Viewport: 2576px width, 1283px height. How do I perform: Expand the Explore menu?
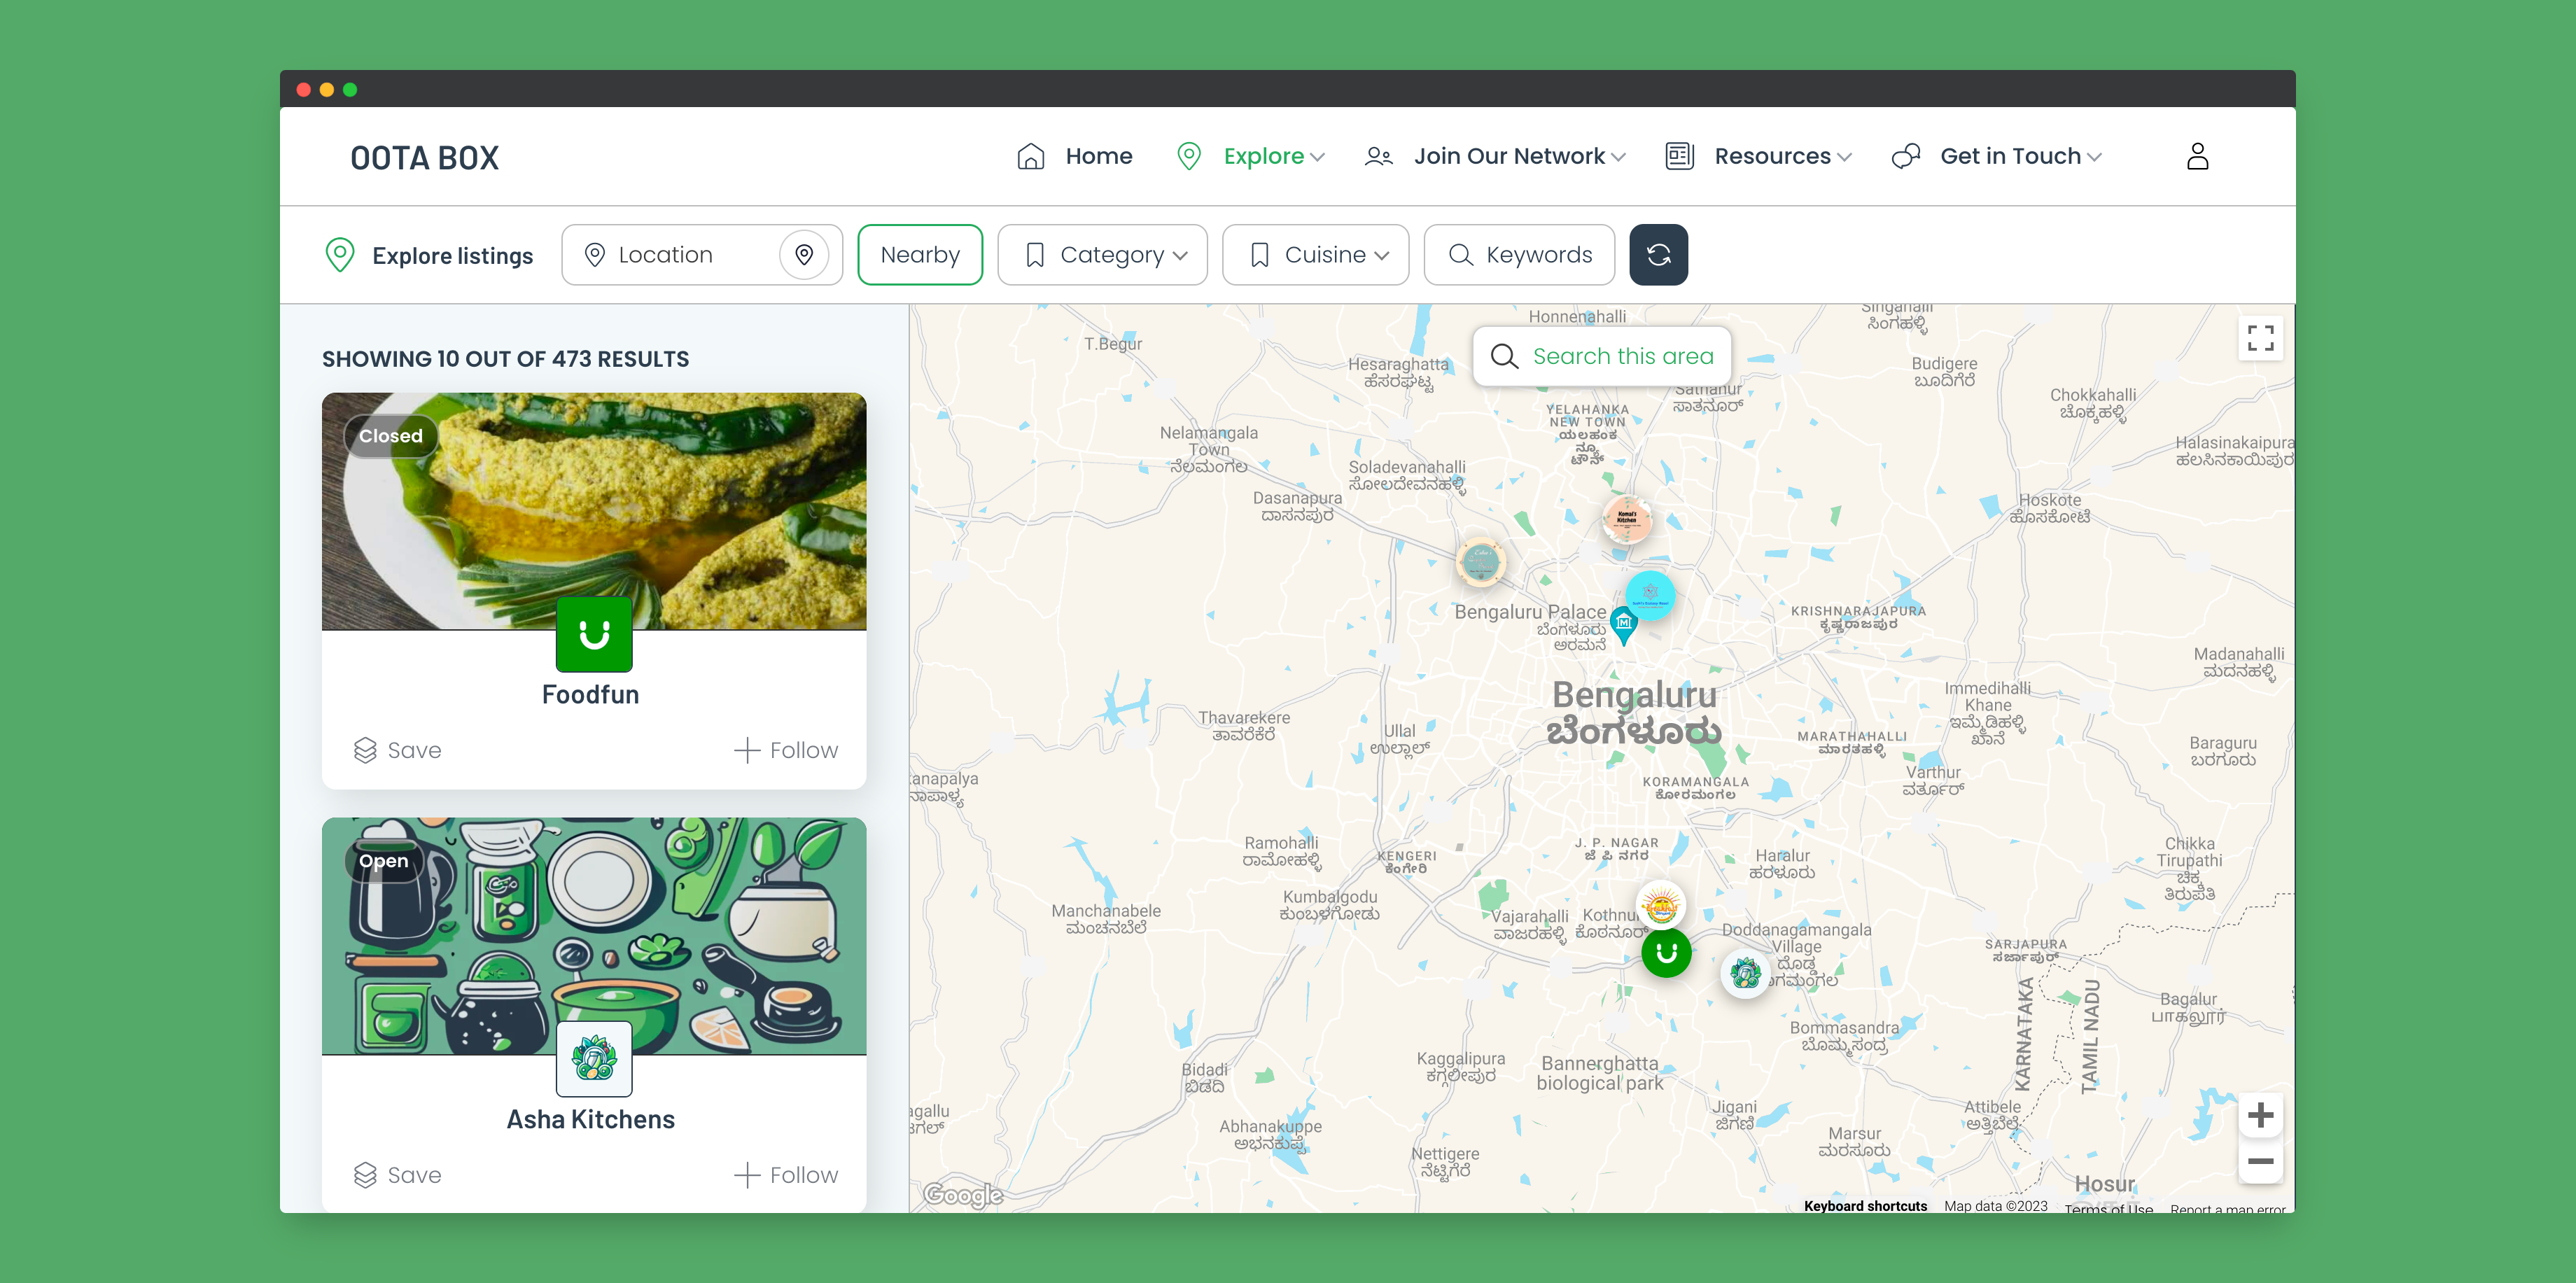(x=1251, y=156)
